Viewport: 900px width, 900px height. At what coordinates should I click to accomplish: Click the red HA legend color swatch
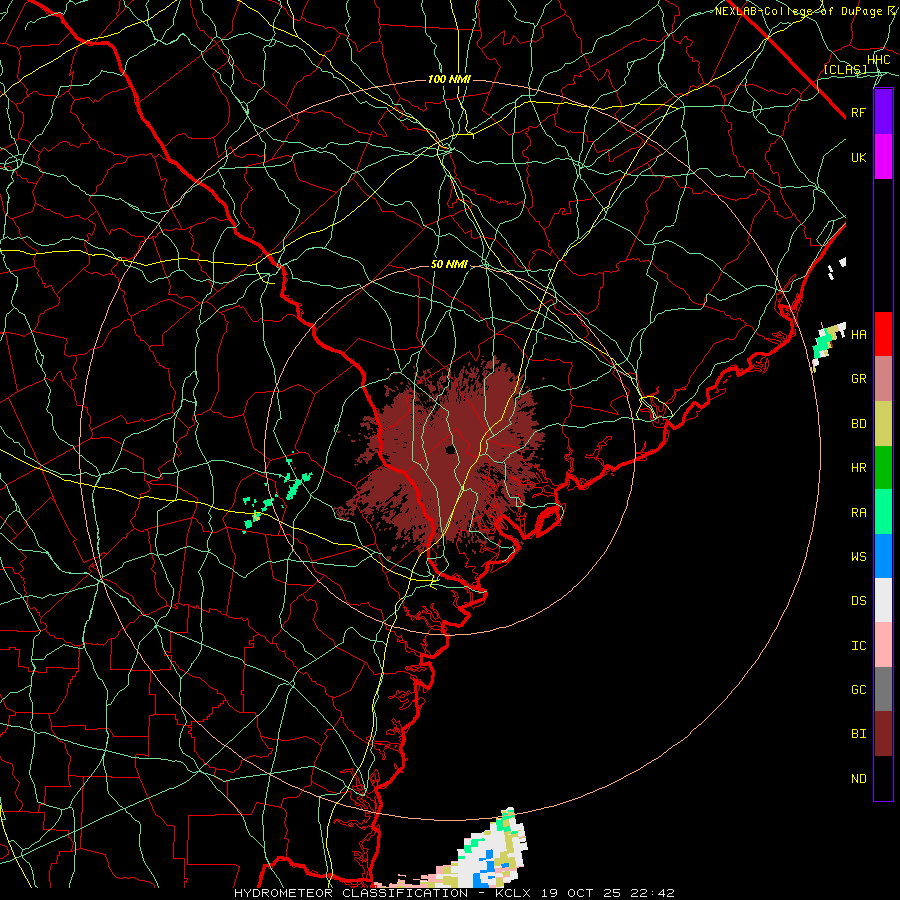[883, 334]
